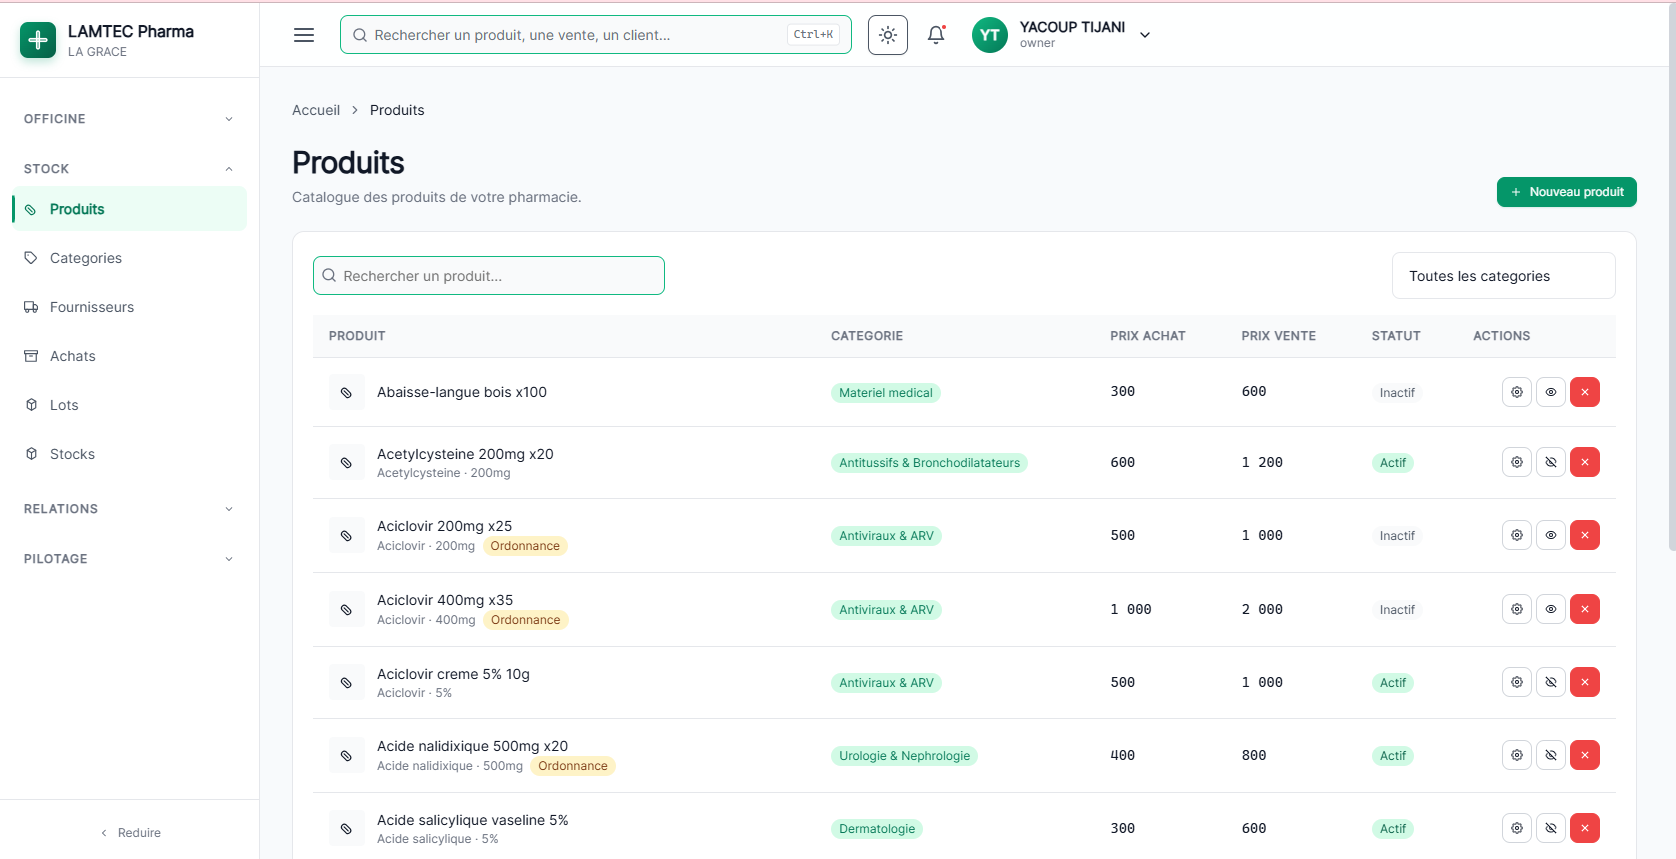Toggle visibility of Aciclovir 400mg x35

pos(1551,609)
